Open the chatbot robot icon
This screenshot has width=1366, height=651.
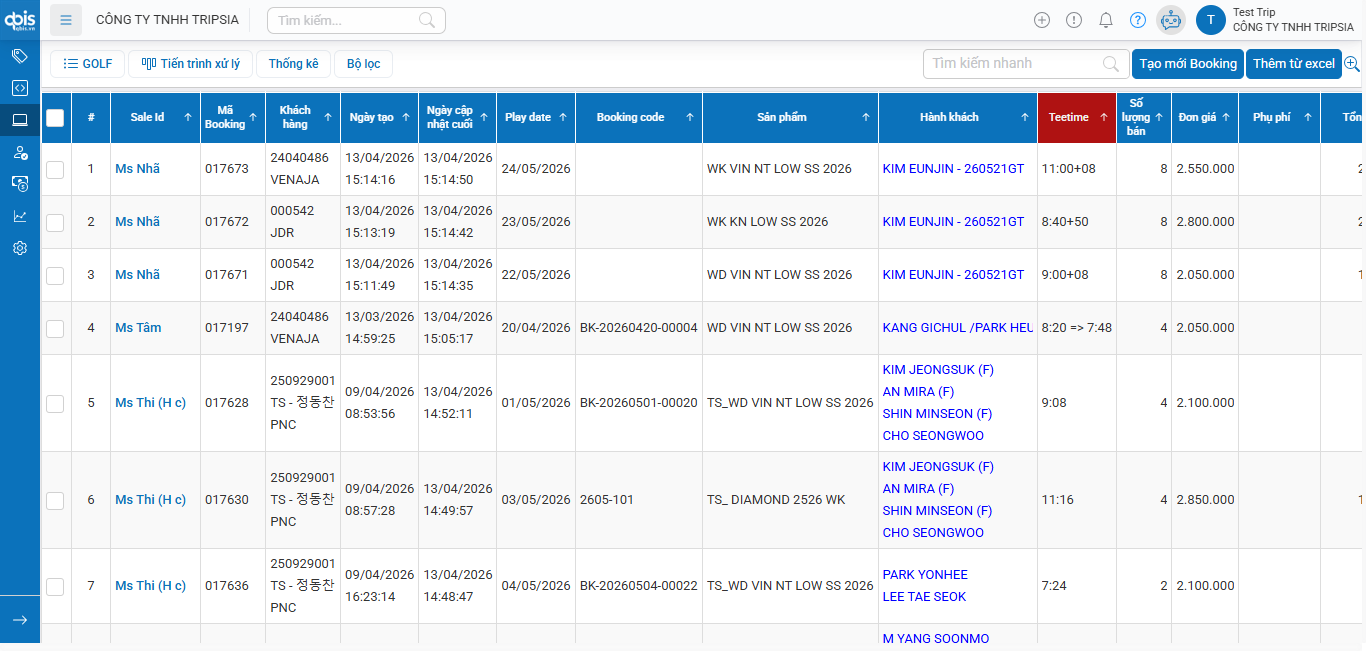coord(1171,20)
